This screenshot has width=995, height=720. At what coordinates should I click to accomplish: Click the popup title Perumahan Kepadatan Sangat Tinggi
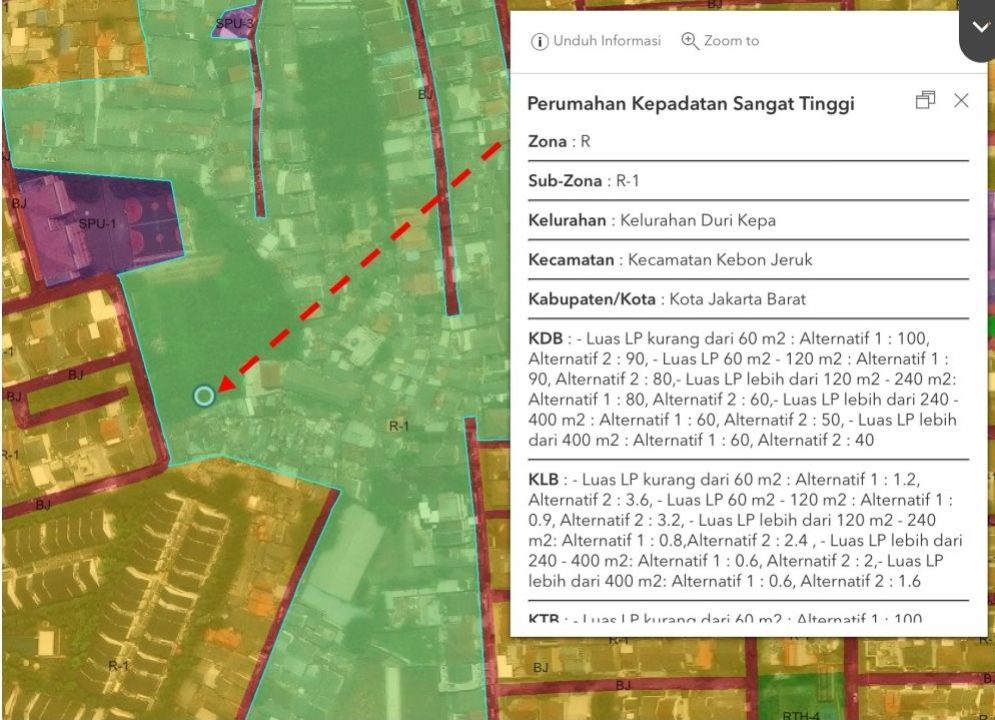[x=690, y=104]
